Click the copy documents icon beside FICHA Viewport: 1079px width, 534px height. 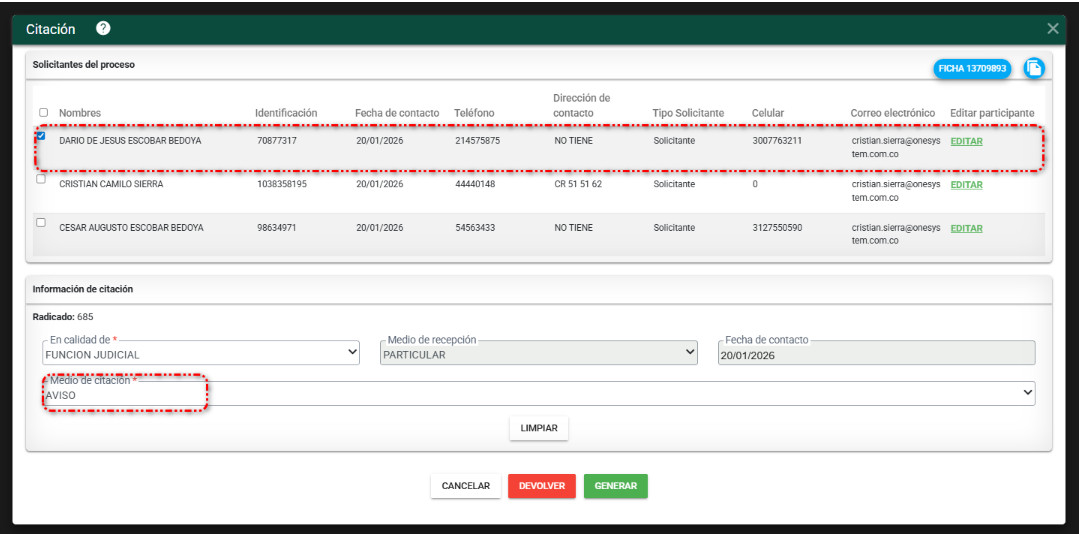tap(1033, 68)
